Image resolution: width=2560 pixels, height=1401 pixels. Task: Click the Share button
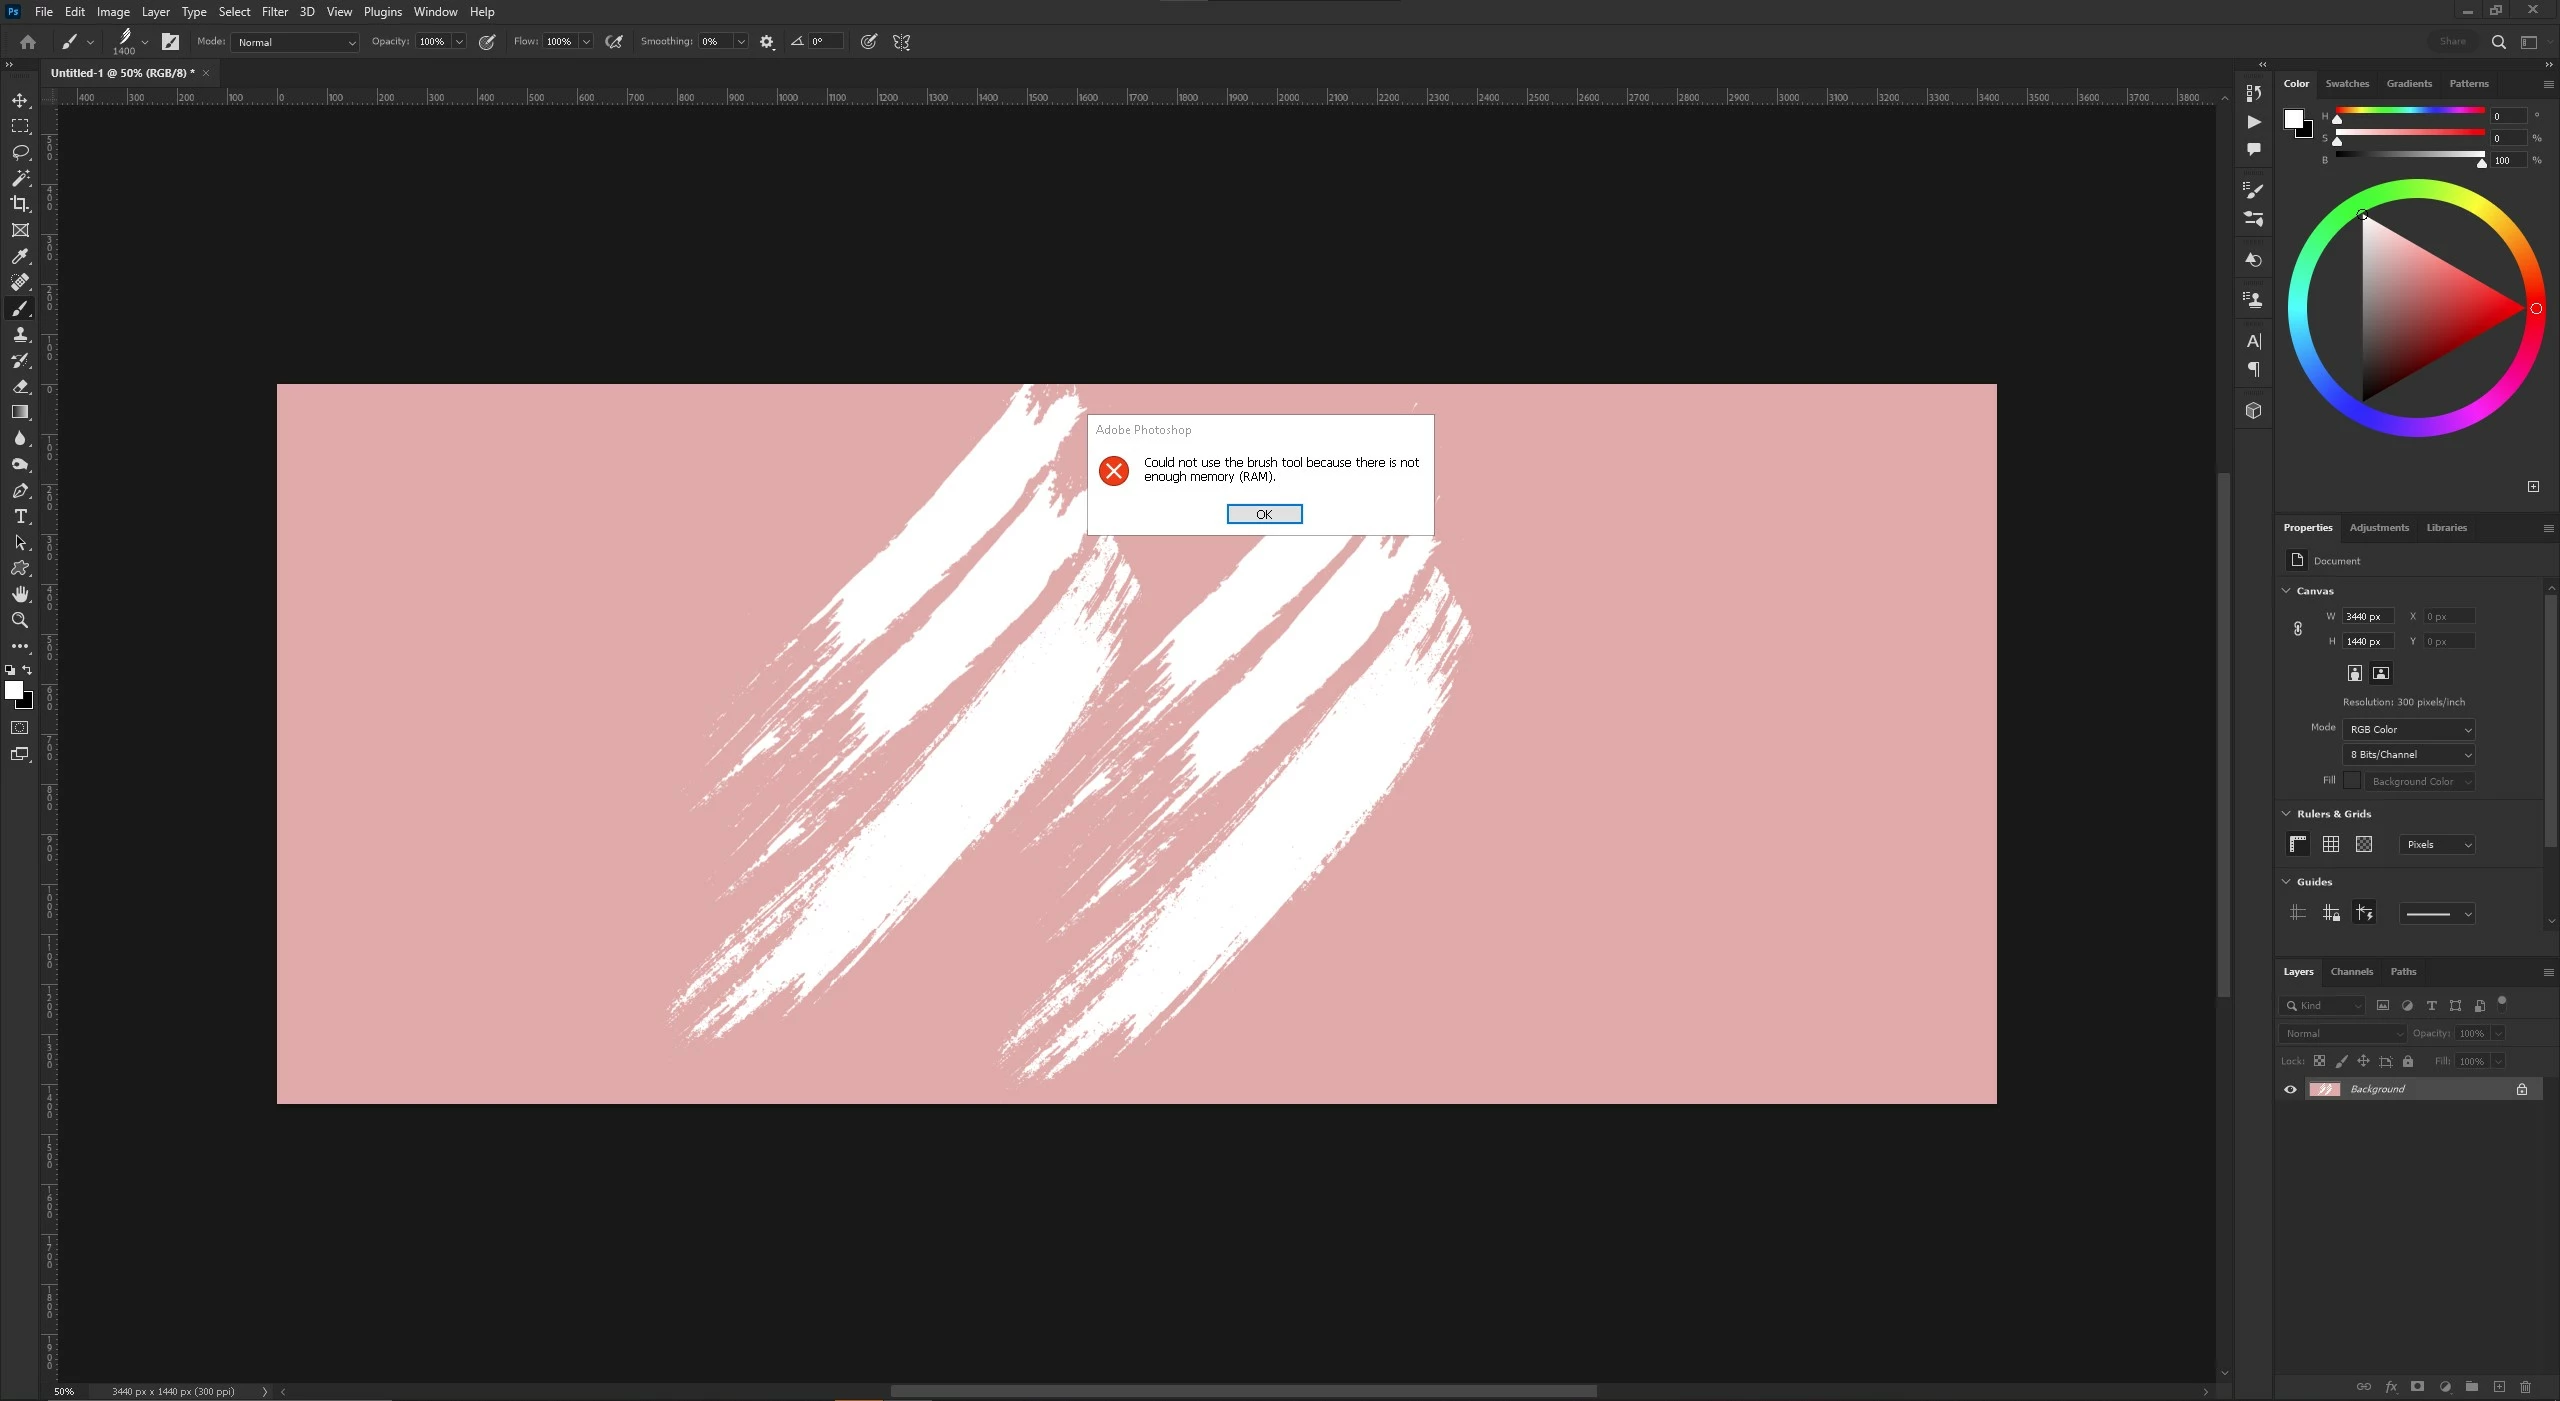point(2452,41)
